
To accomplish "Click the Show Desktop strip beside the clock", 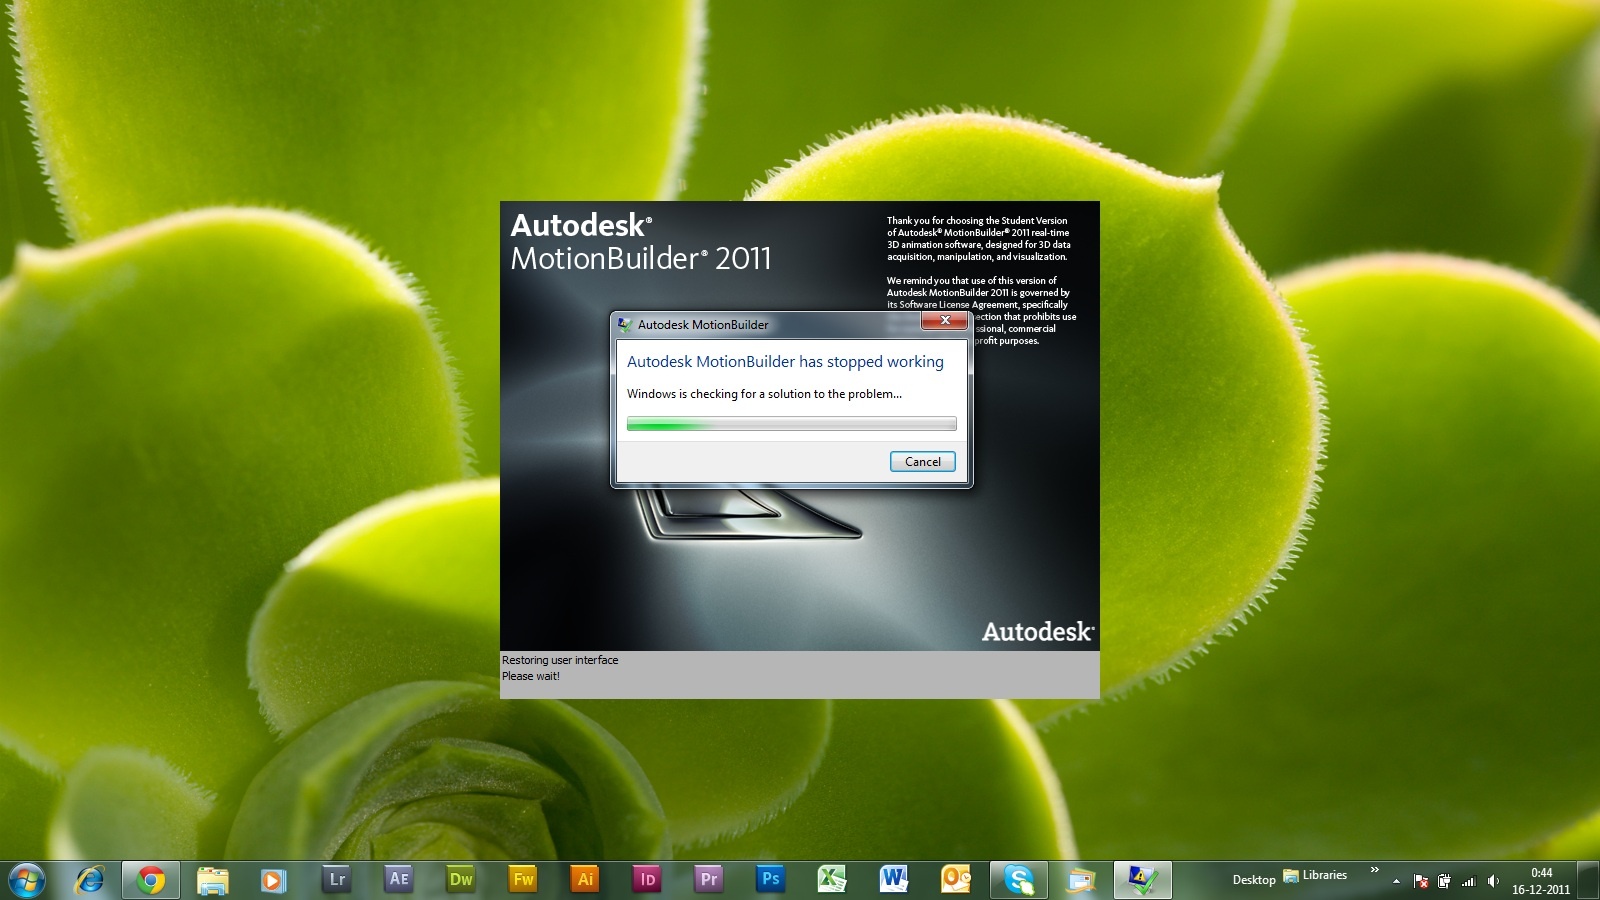I will 1589,880.
